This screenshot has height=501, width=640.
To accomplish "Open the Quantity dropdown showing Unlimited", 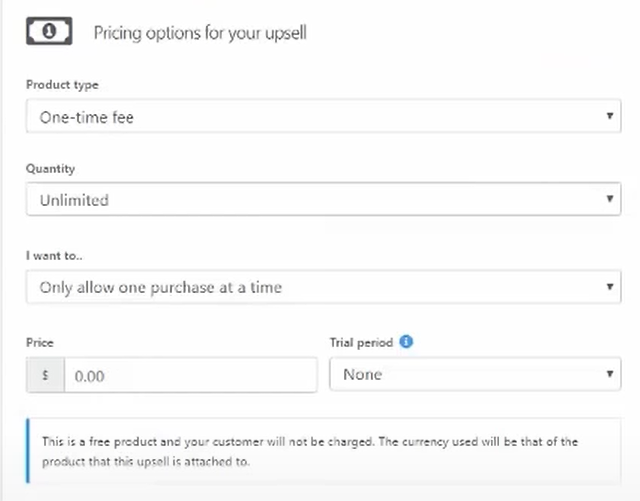I will (324, 199).
